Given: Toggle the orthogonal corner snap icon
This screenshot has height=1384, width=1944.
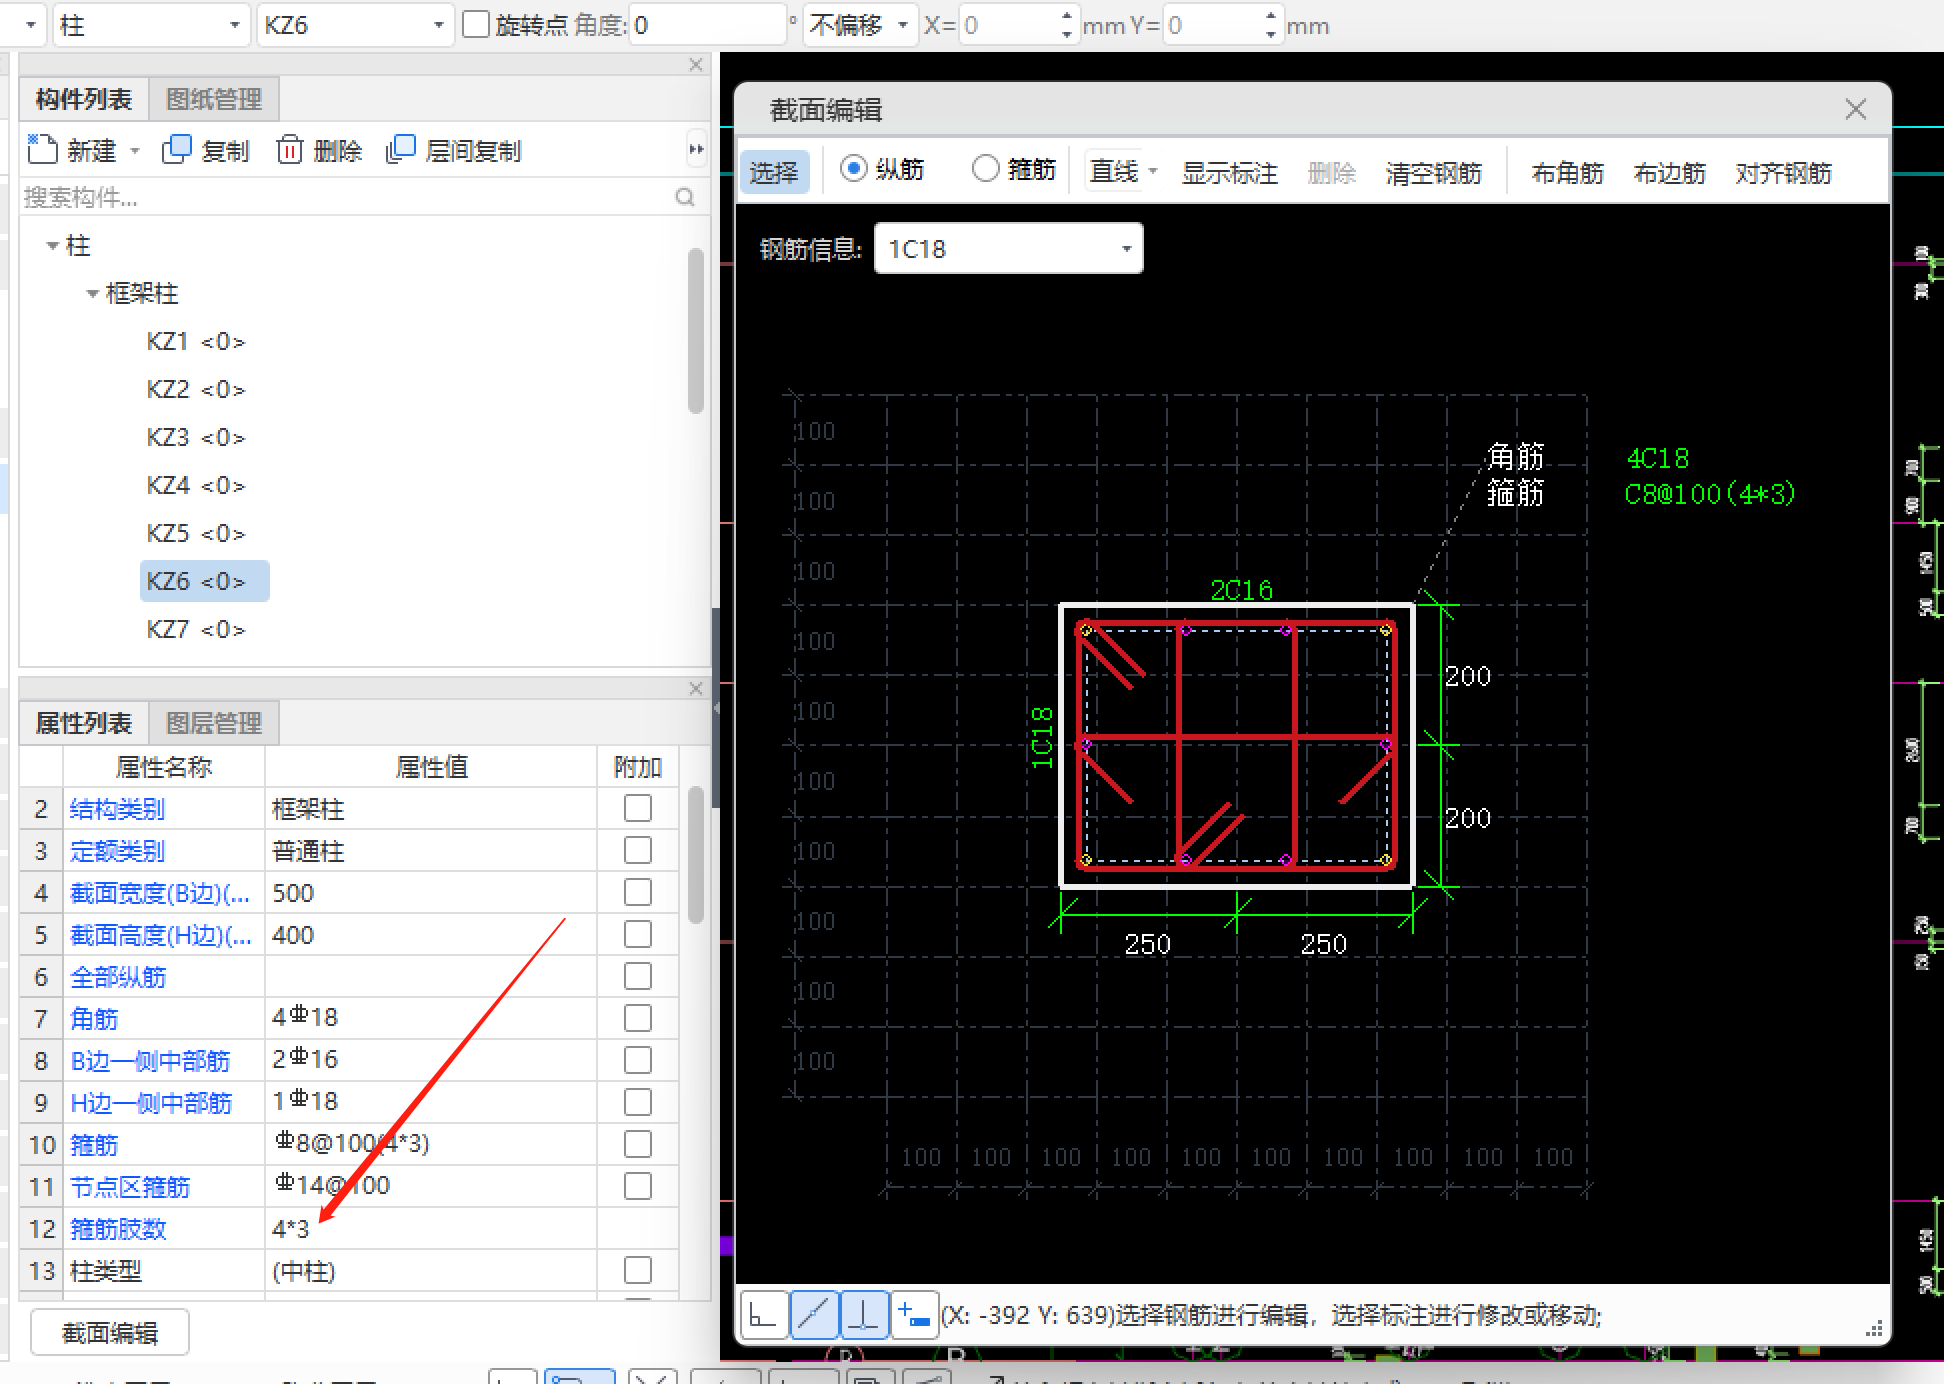Looking at the screenshot, I should click(764, 1314).
